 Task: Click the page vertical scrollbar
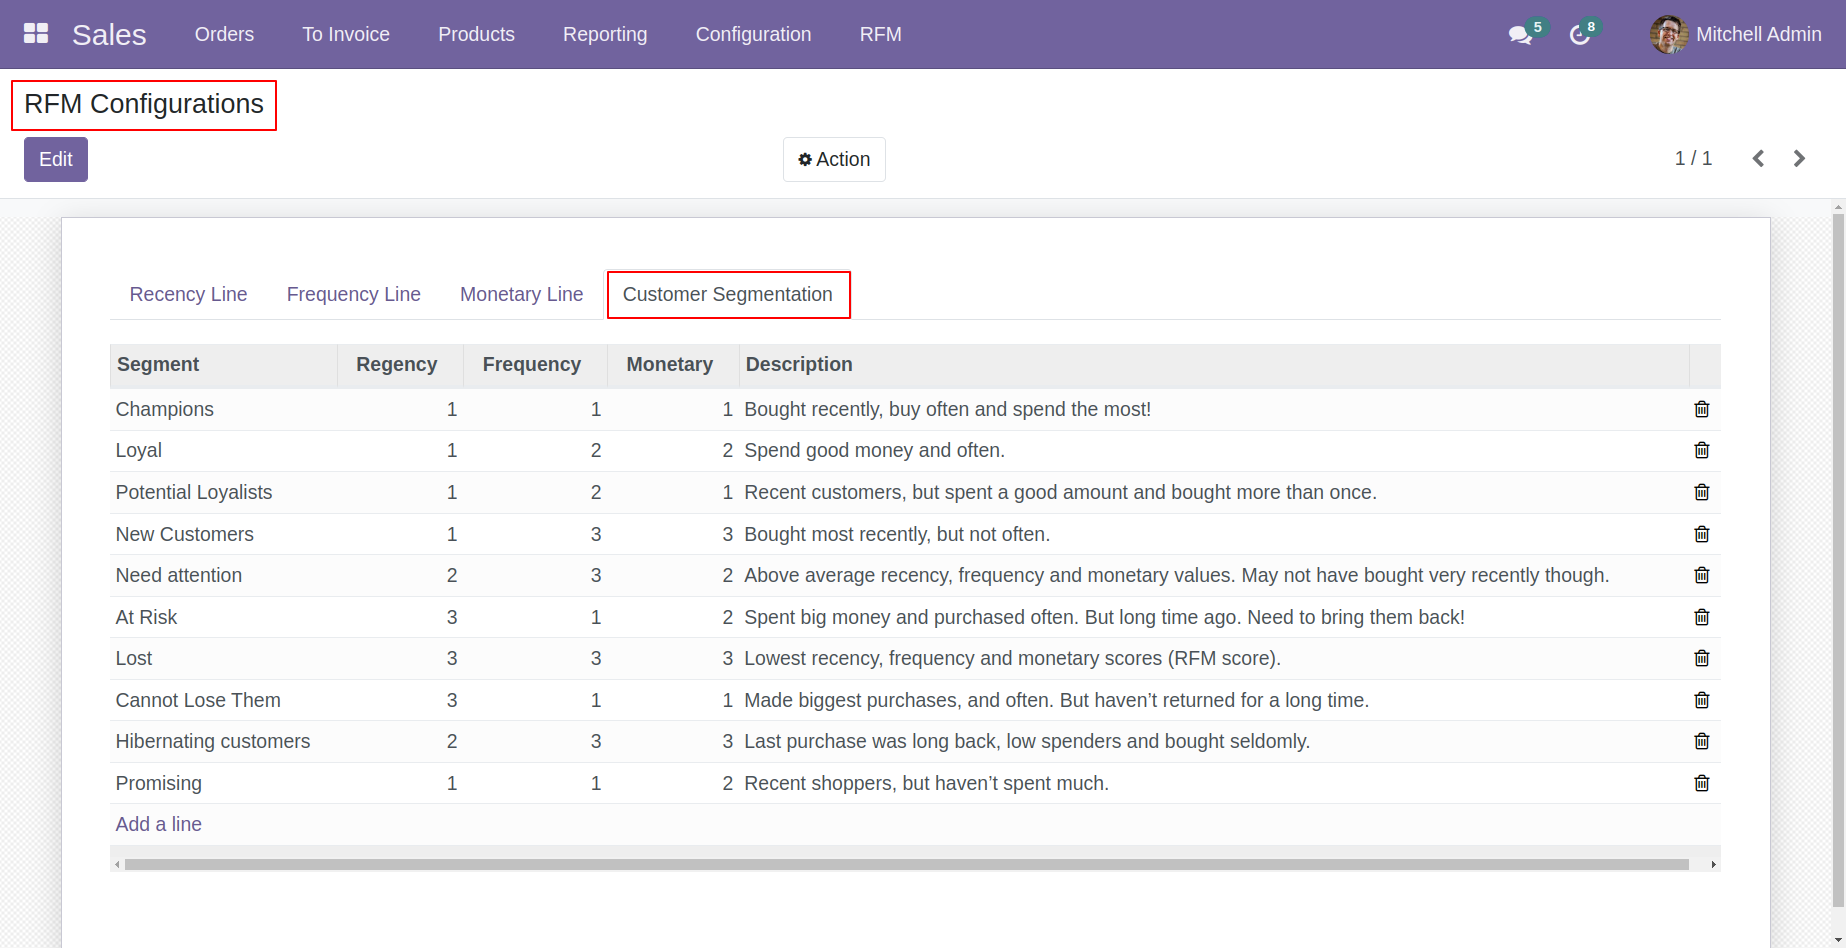coord(1838,560)
